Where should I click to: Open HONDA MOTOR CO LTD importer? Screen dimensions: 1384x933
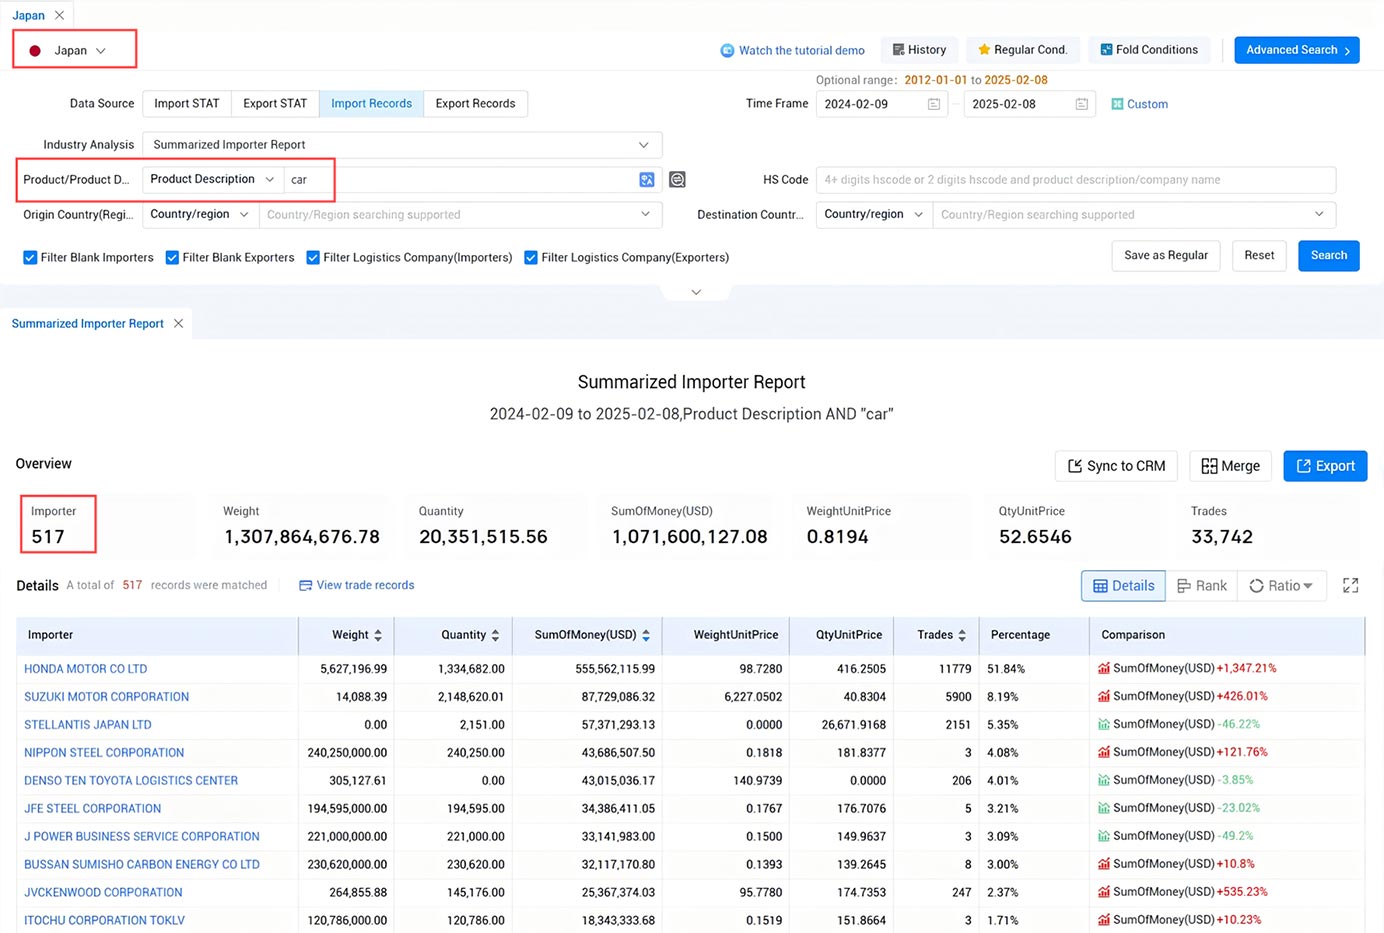(86, 669)
